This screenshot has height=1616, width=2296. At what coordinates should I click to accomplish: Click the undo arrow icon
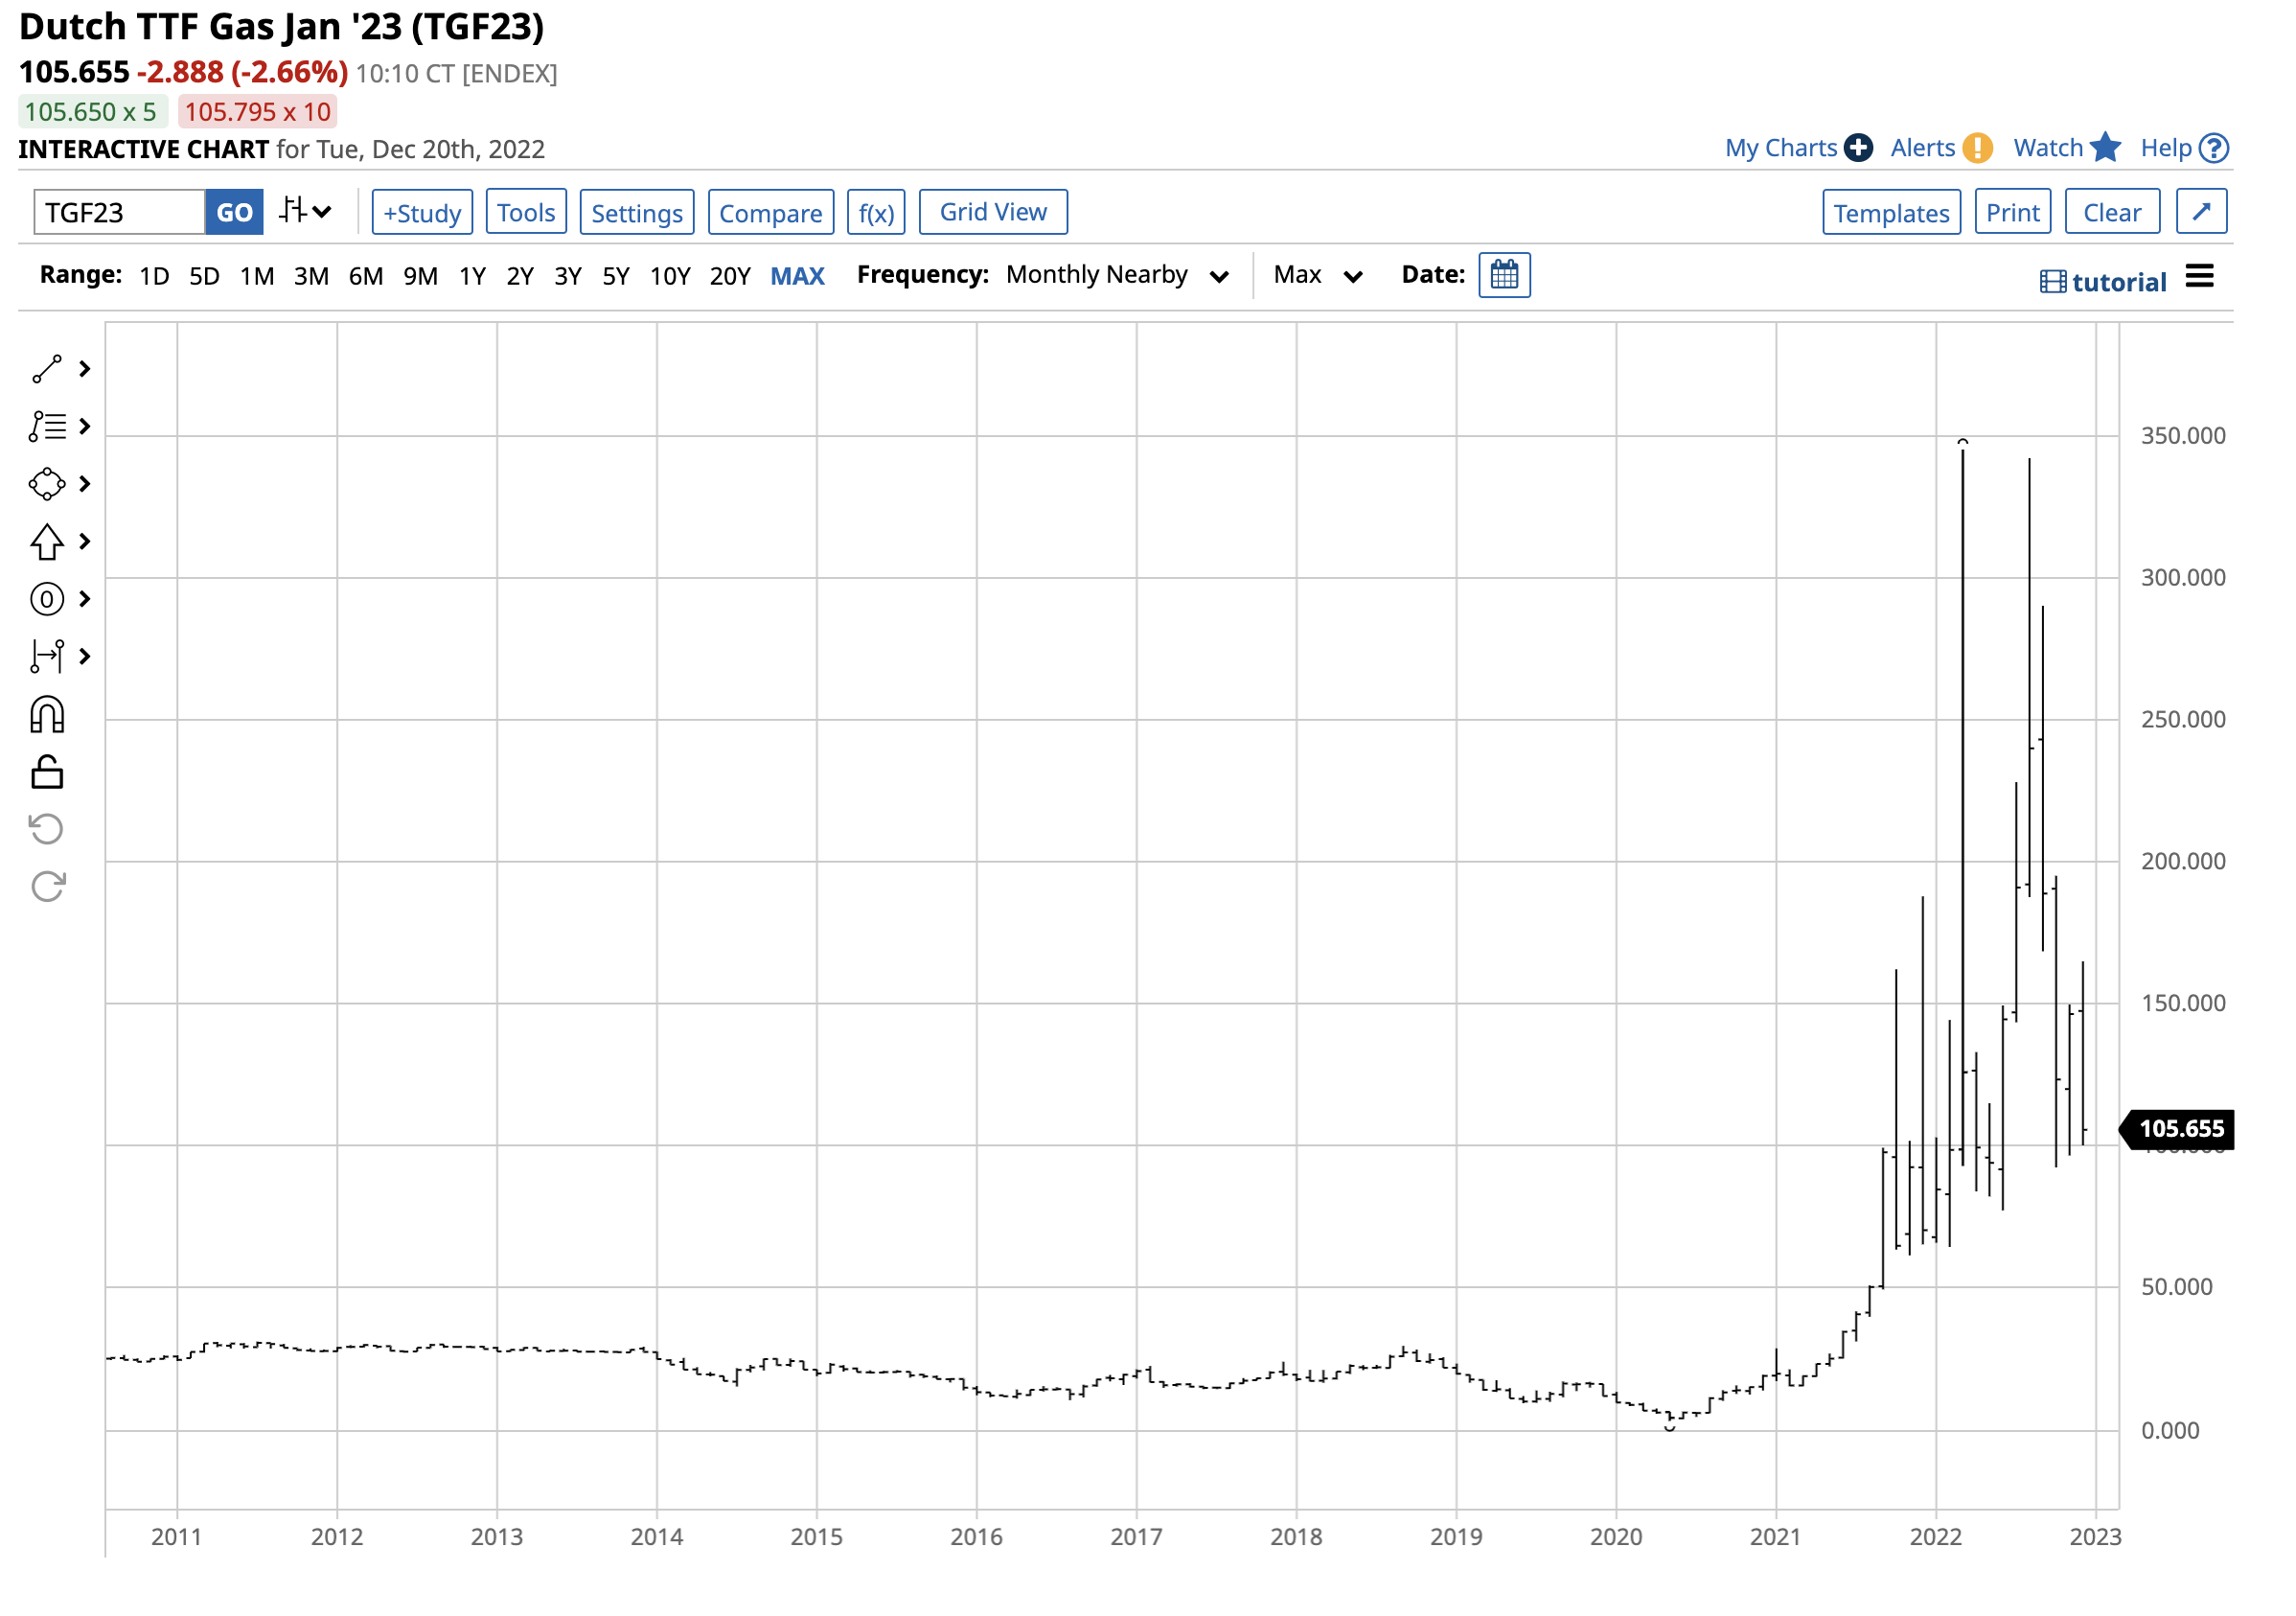point(47,829)
